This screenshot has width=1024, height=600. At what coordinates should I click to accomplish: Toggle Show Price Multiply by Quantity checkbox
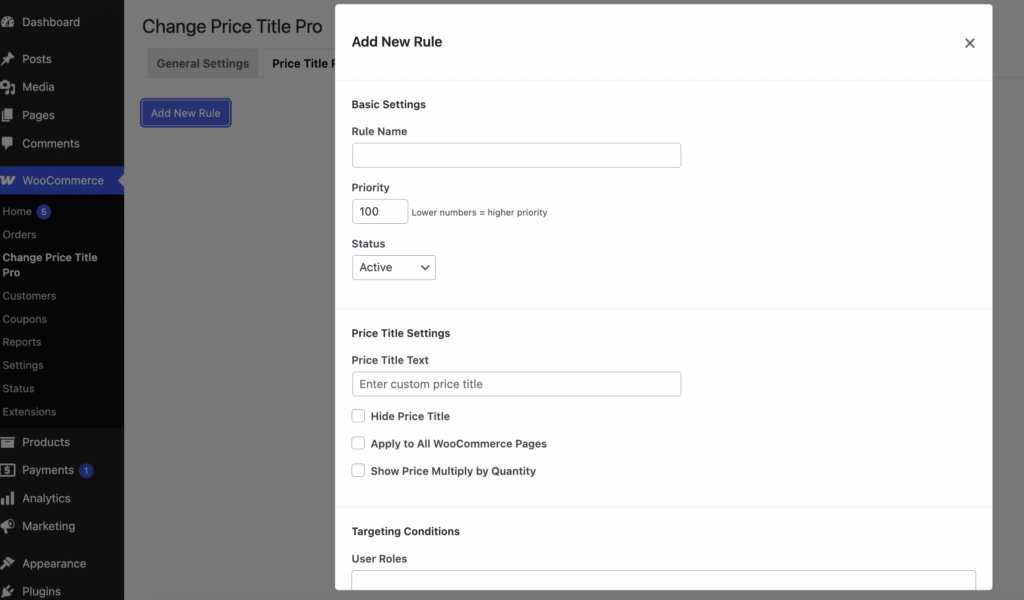(358, 470)
